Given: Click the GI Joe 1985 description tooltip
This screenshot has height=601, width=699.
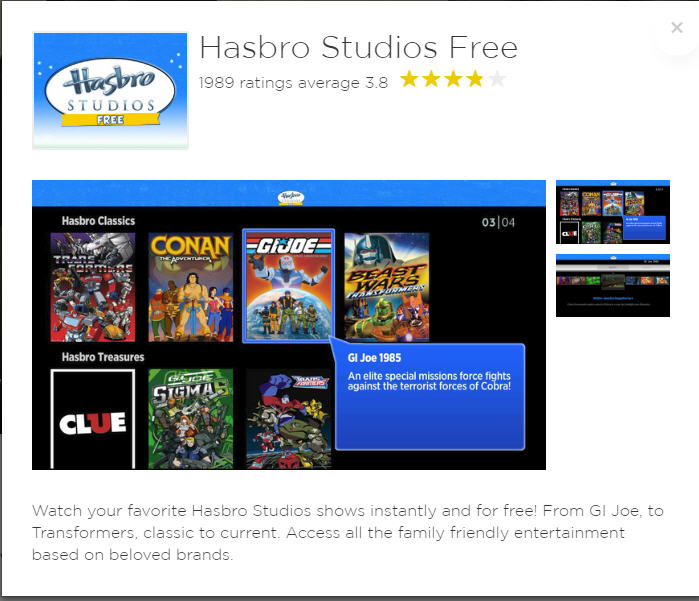Looking at the screenshot, I should pyautogui.click(x=430, y=397).
